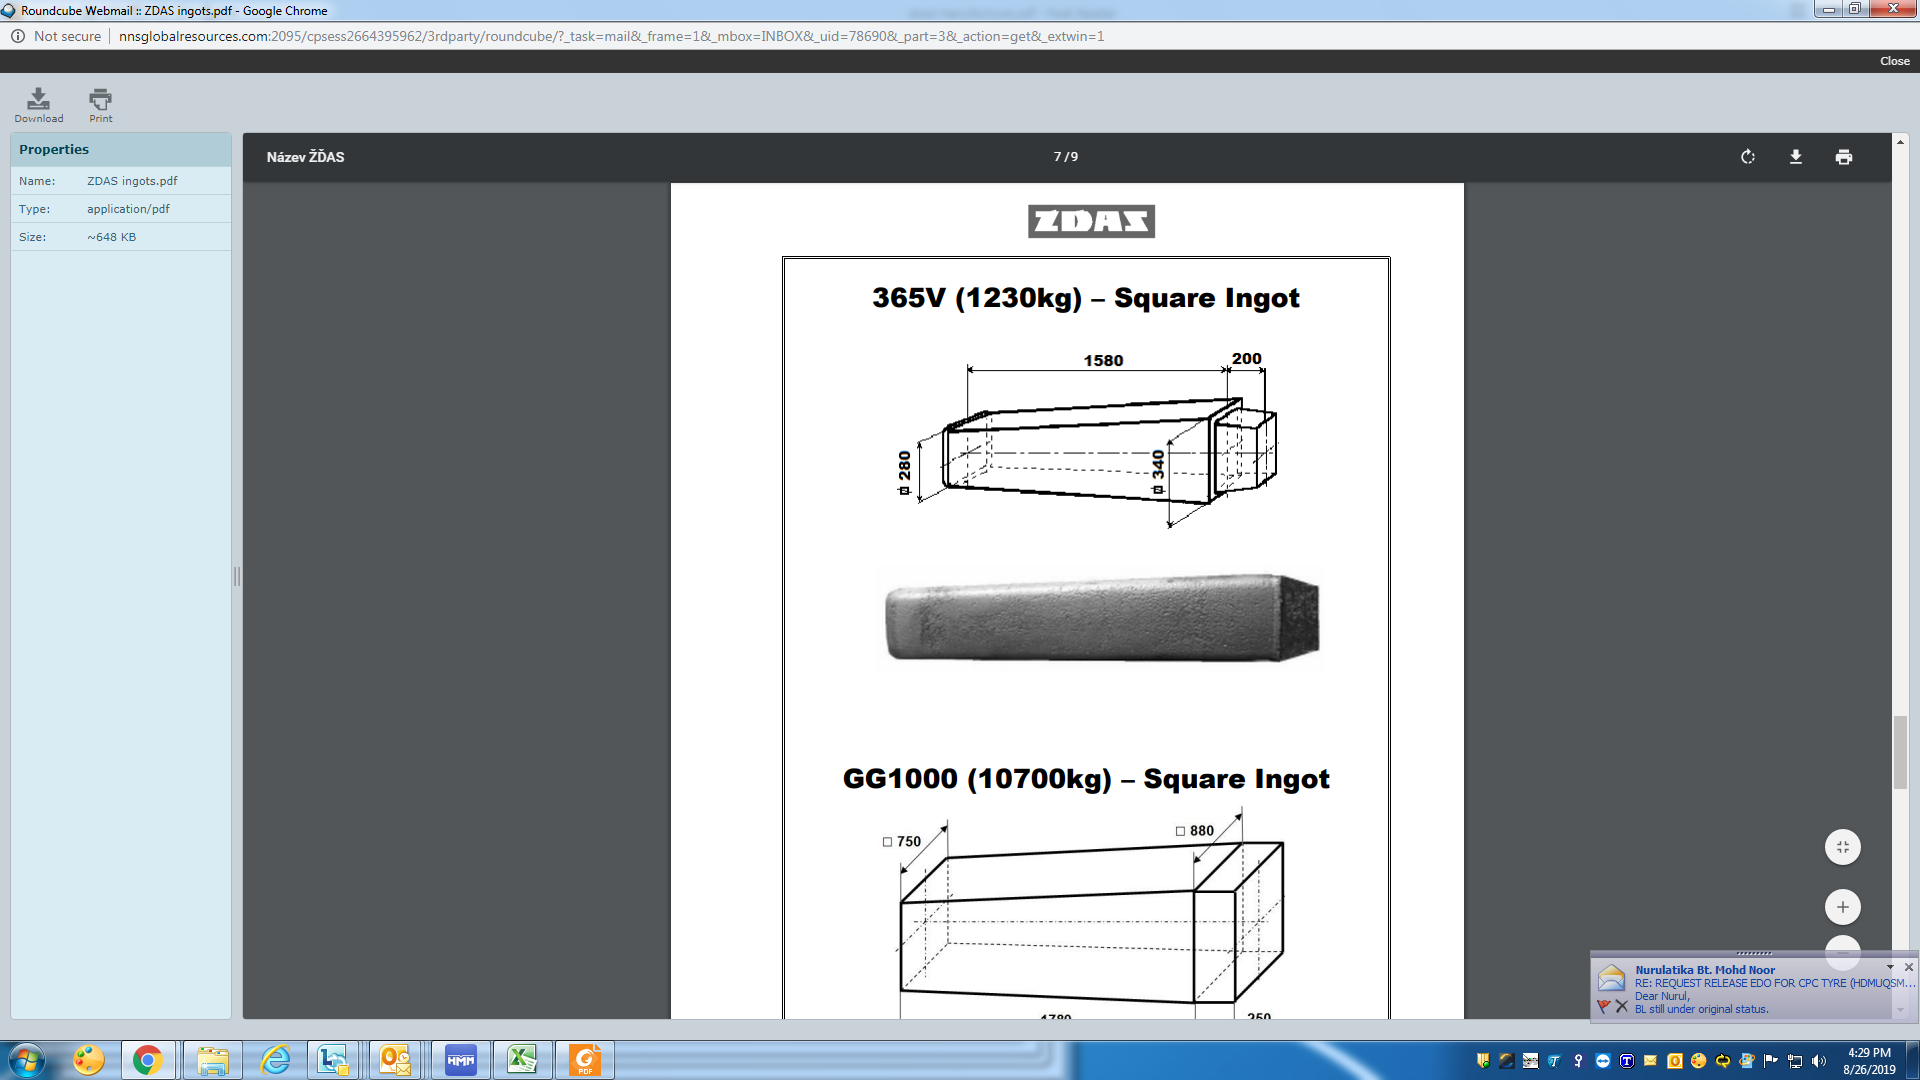Select the size value ~648 KB
This screenshot has width=1920, height=1080.
(x=111, y=237)
